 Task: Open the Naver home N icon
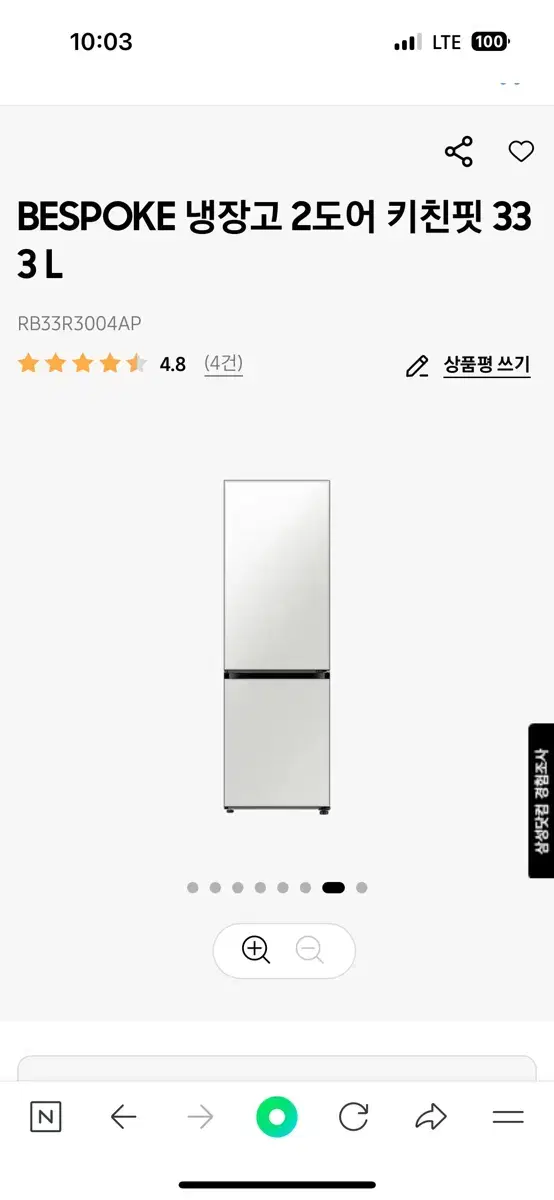(x=46, y=1117)
